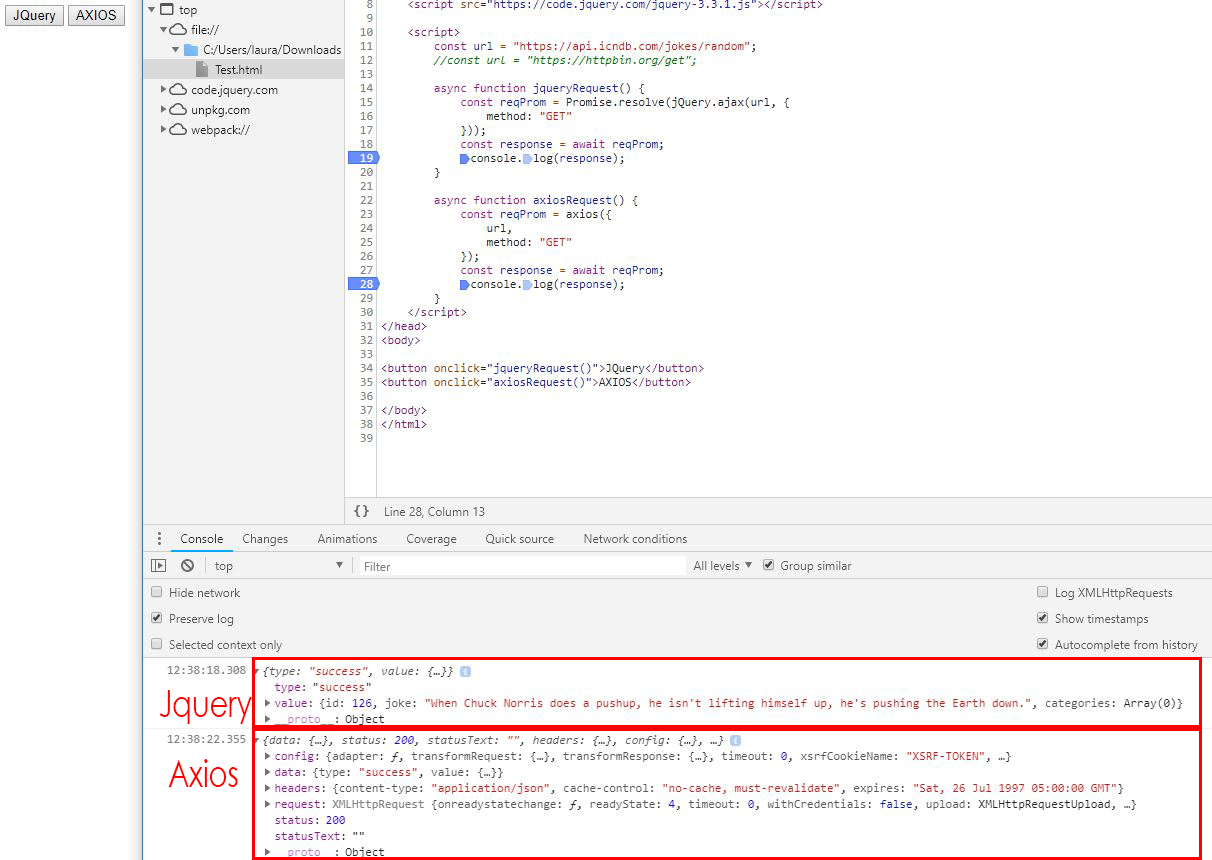Click the statusText: "" property line
The width and height of the screenshot is (1212, 860).
321,836
